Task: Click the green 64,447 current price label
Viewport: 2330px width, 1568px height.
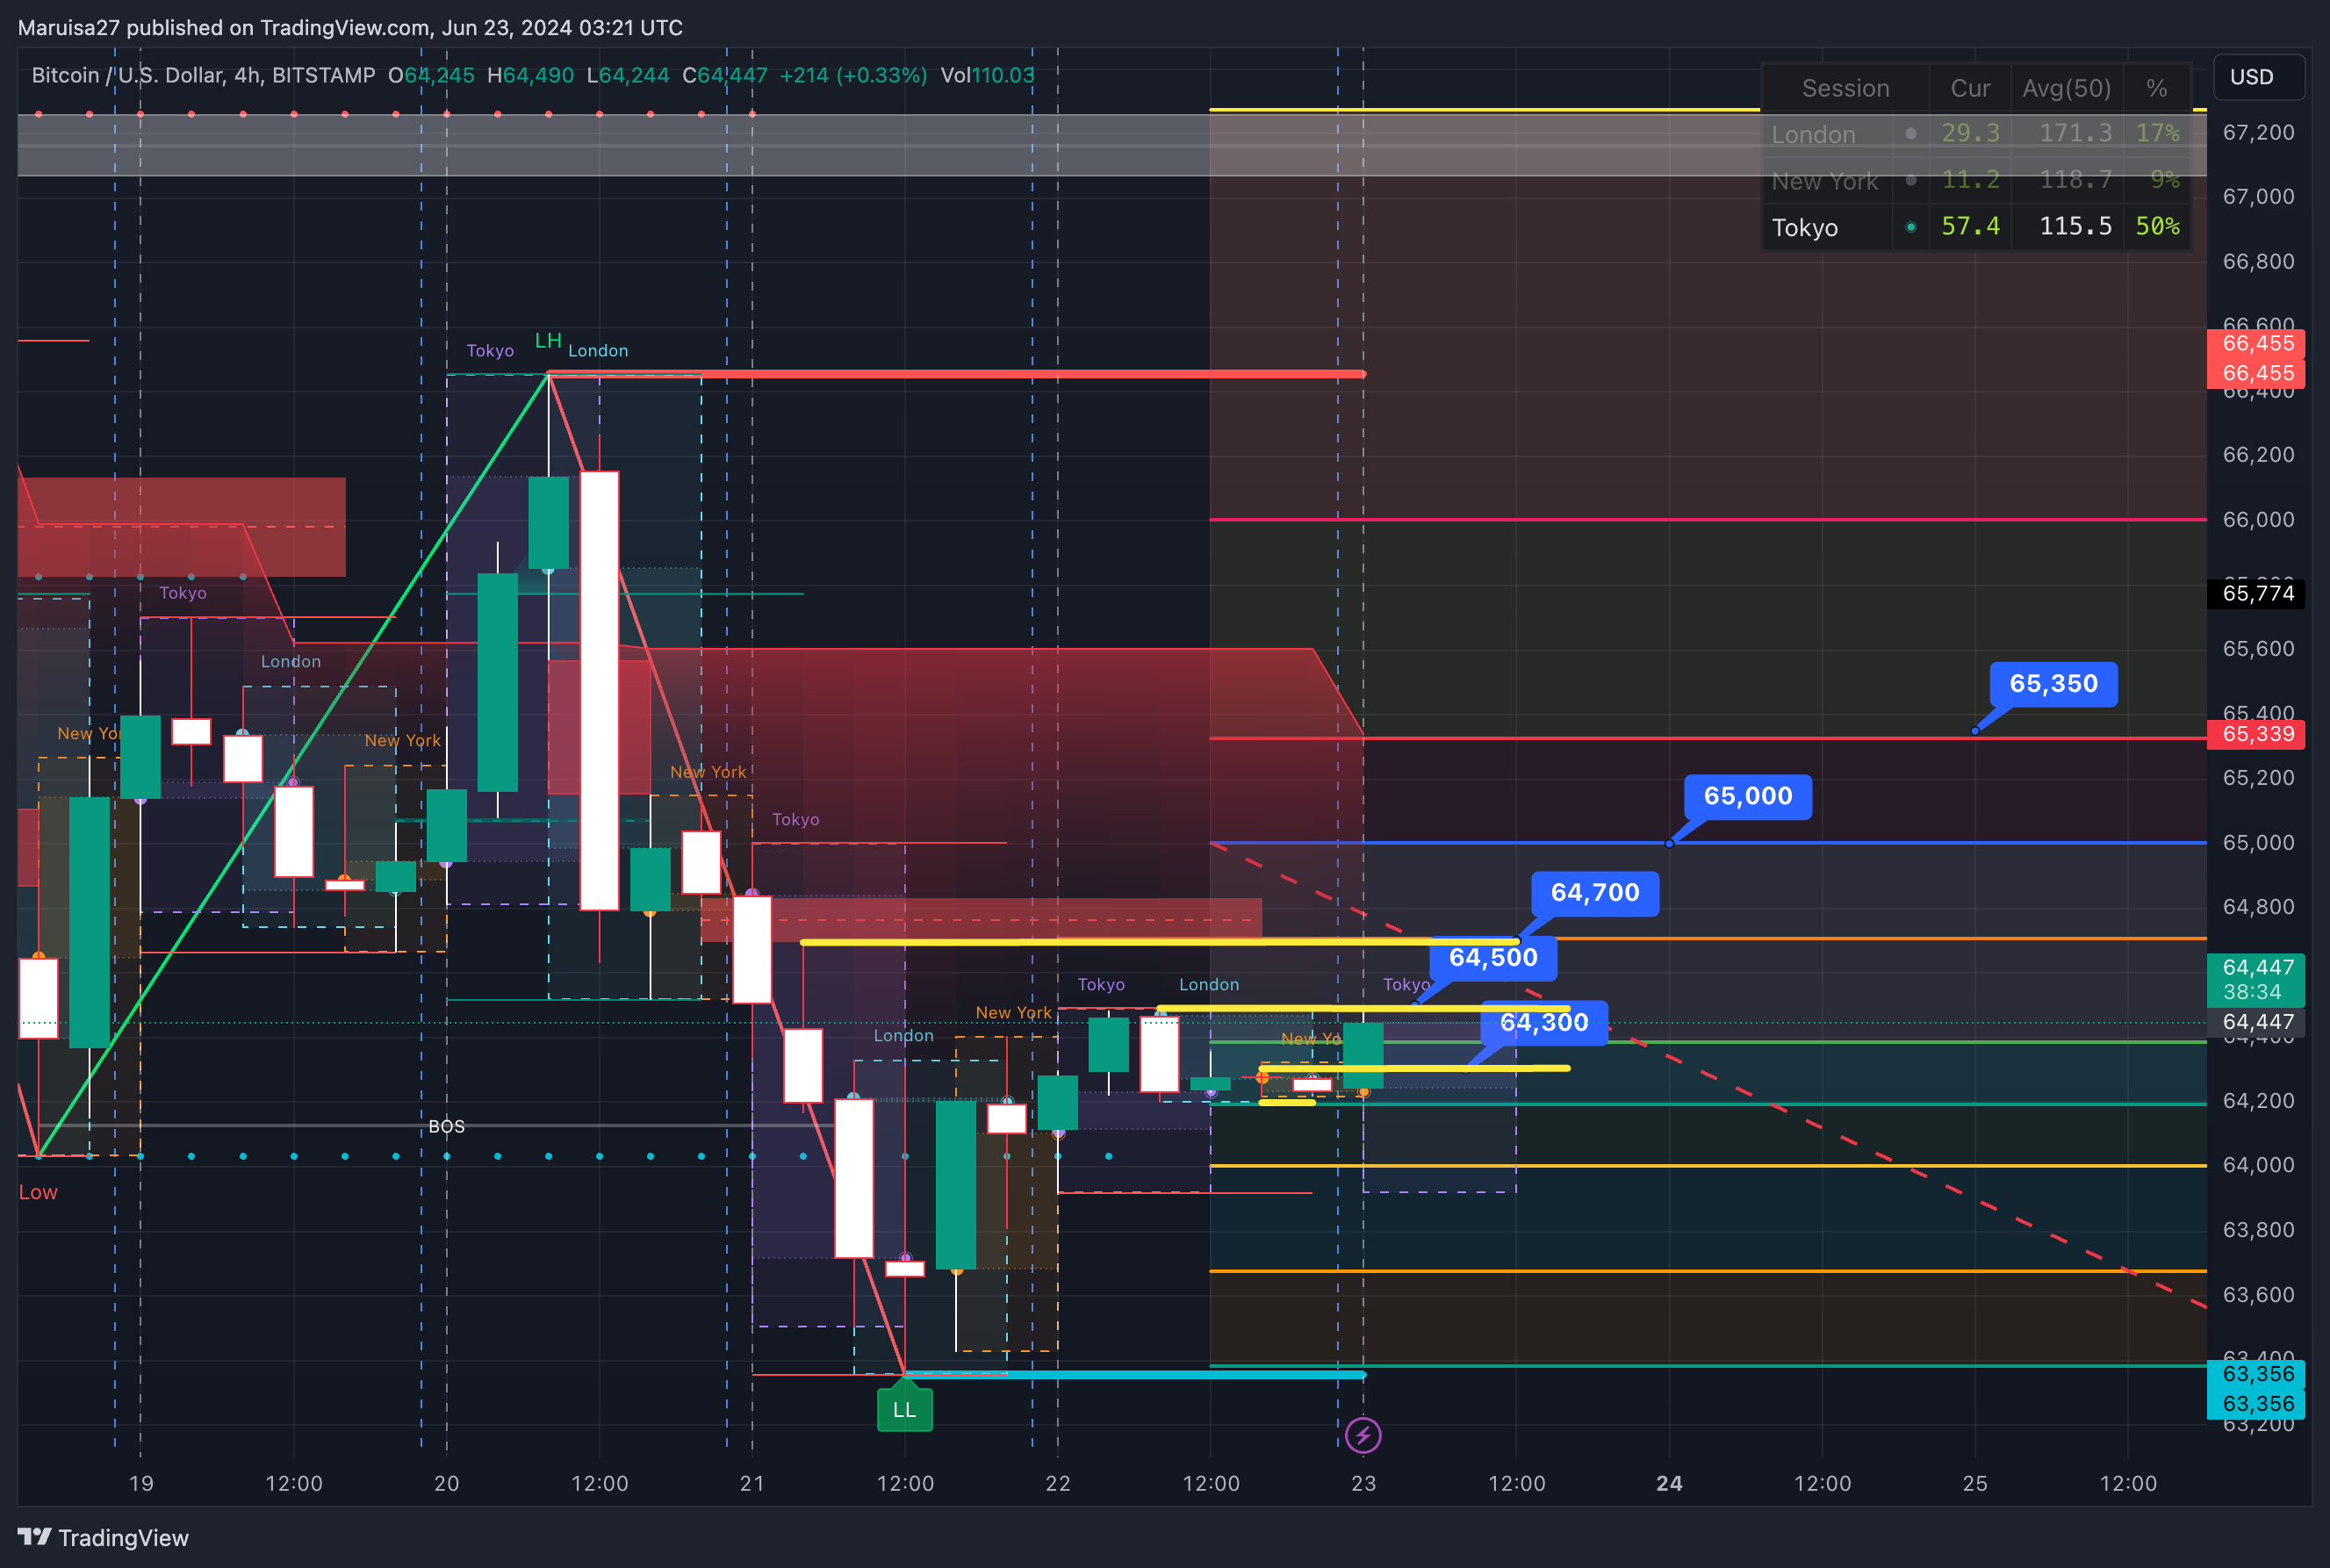Action: coord(2257,979)
